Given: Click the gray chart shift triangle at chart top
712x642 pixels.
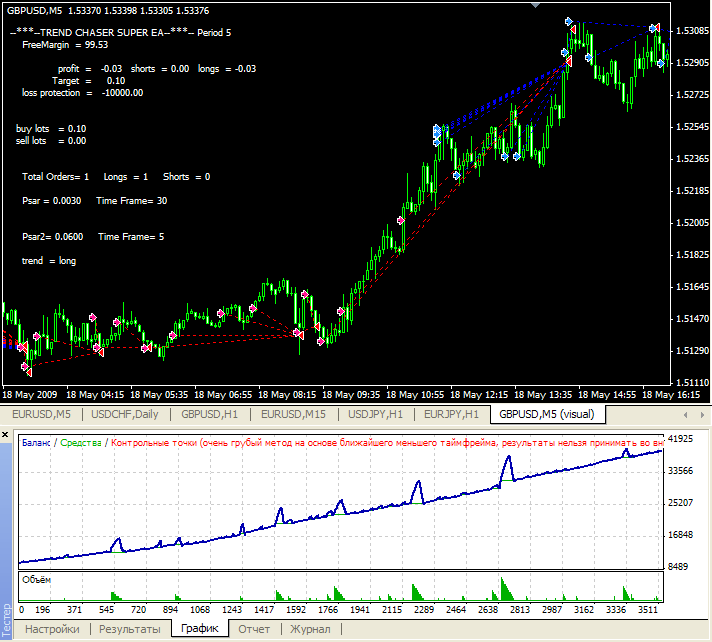Looking at the screenshot, I should pyautogui.click(x=537, y=6).
